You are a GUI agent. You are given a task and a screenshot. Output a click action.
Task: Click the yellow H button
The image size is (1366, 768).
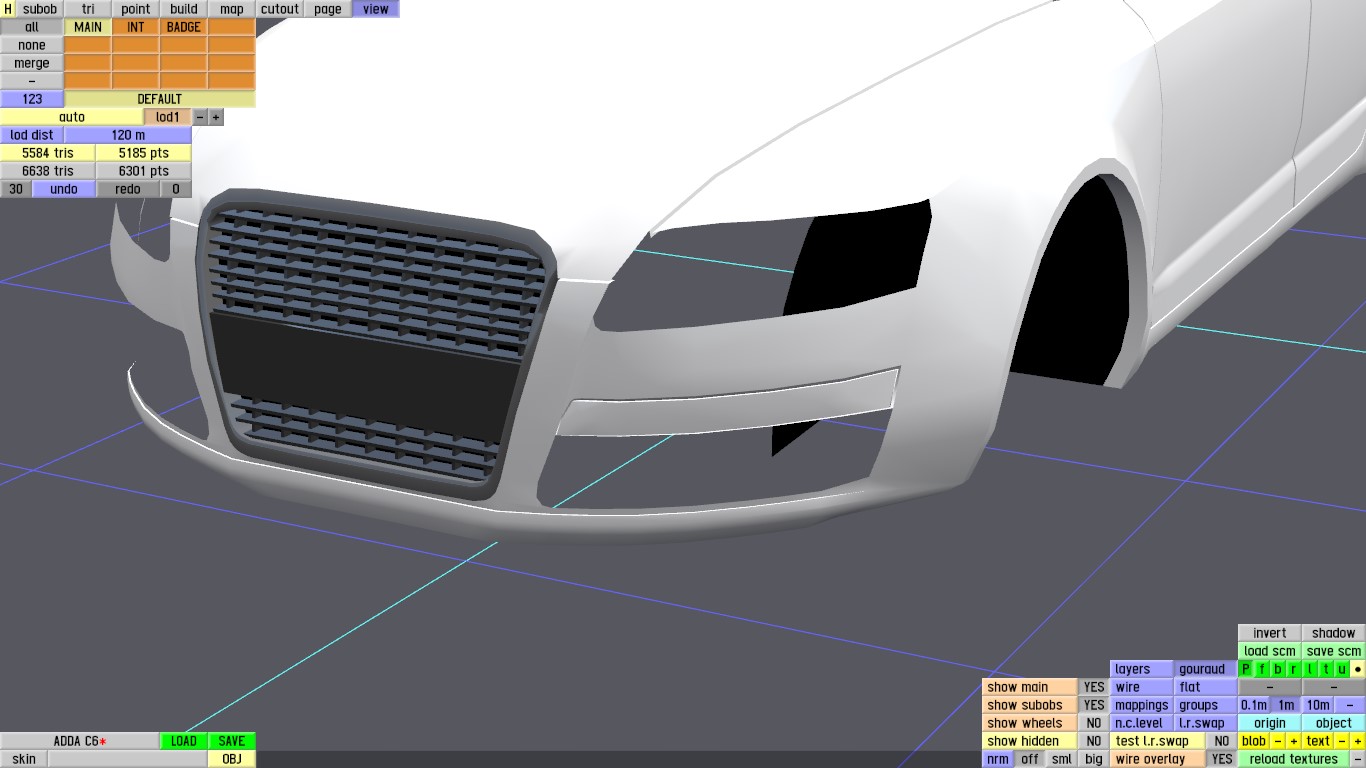[x=8, y=9]
